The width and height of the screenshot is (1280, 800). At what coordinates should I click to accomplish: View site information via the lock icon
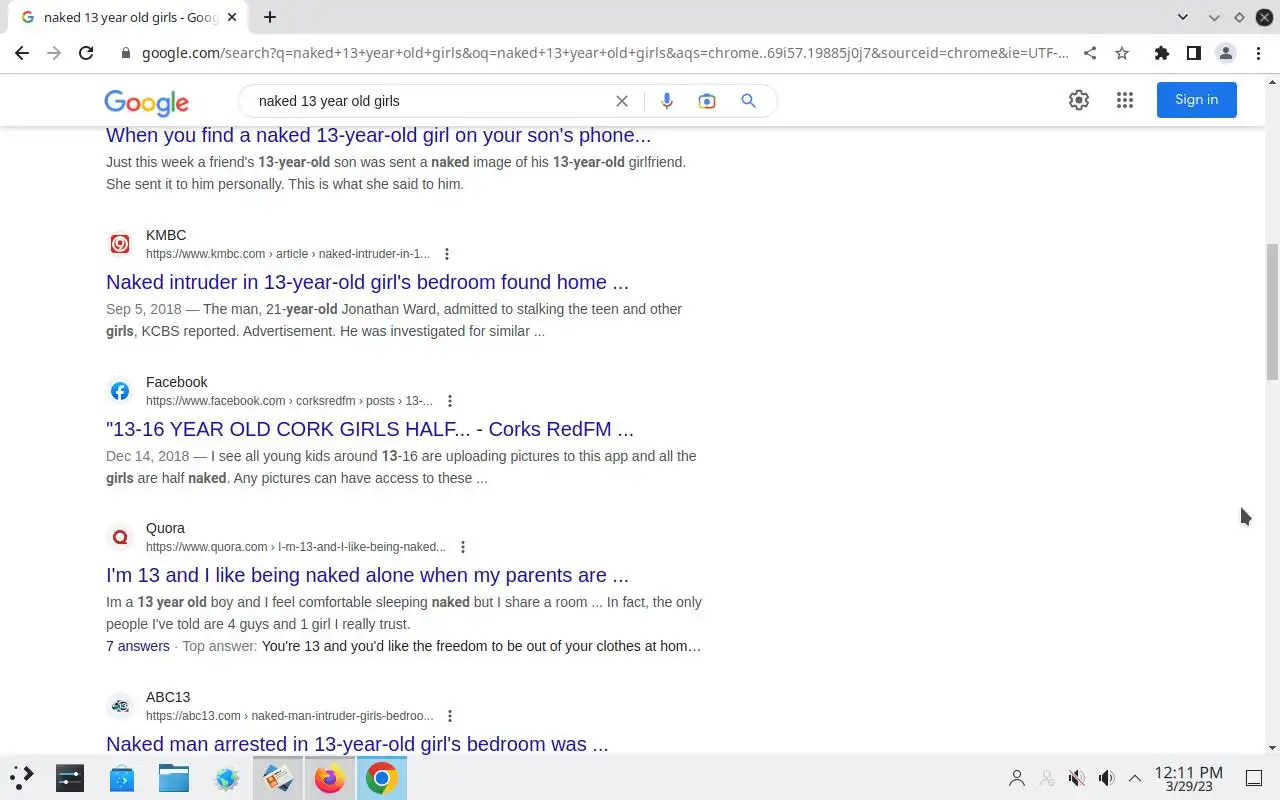(x=125, y=53)
